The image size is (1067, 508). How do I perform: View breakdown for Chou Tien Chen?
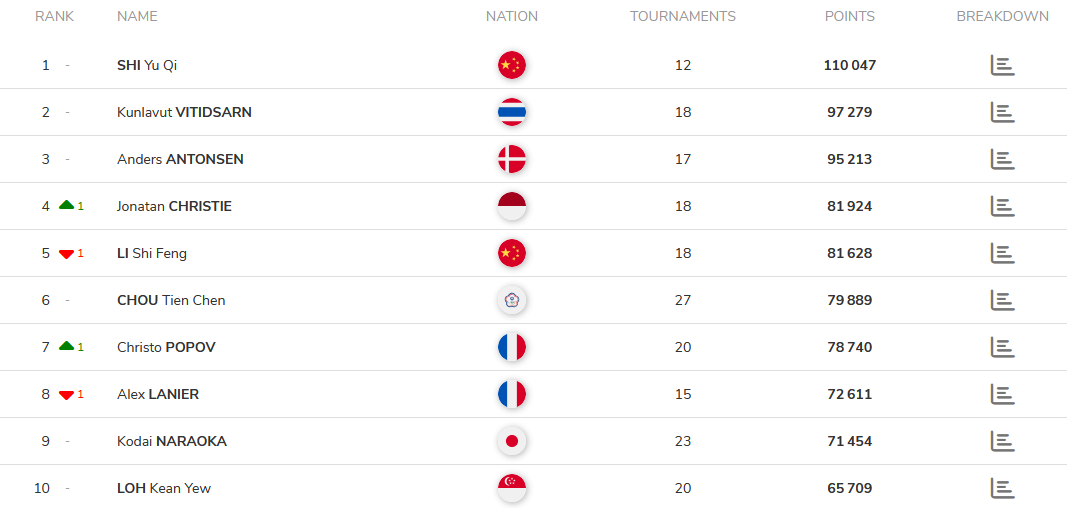[1002, 300]
